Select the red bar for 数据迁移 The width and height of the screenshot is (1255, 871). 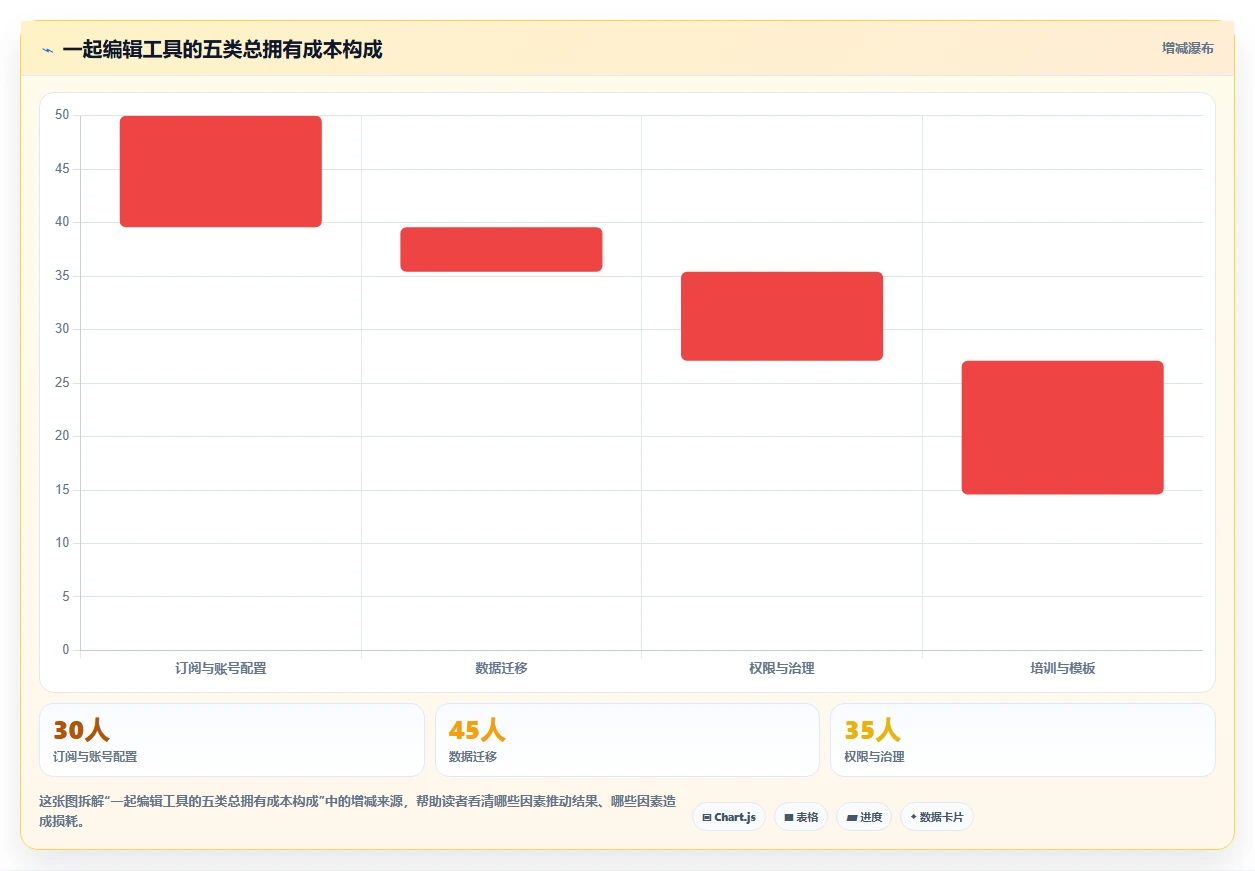501,249
